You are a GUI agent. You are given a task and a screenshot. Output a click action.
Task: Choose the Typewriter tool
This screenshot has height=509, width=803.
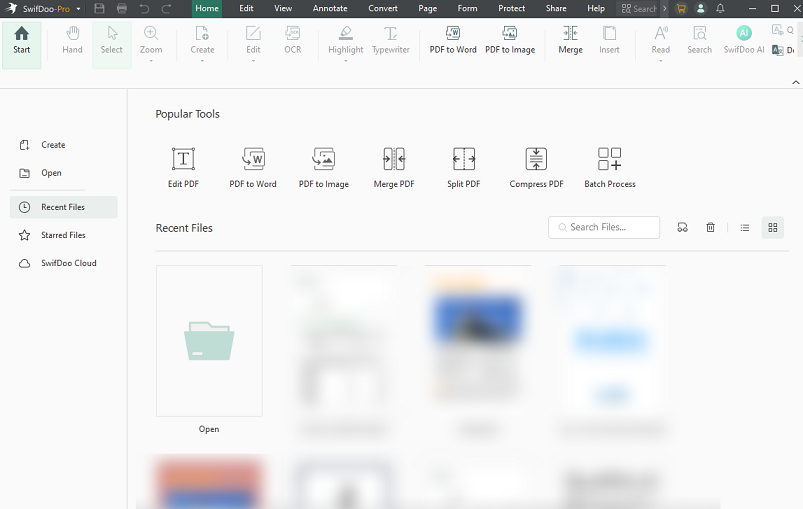391,40
